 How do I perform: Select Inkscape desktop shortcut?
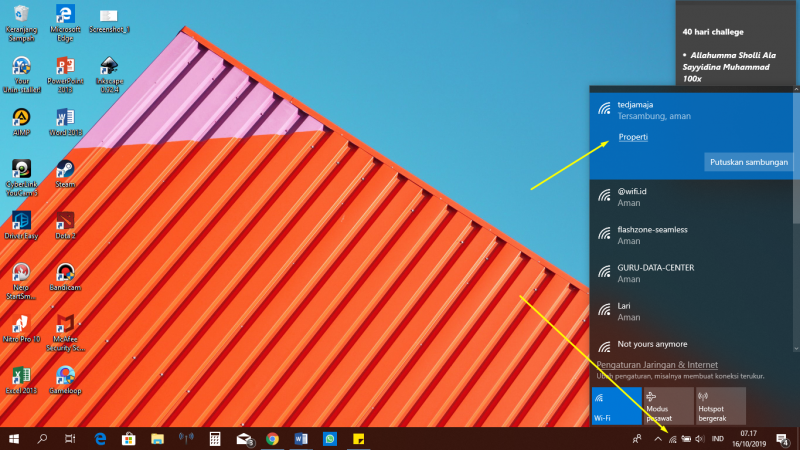point(109,74)
